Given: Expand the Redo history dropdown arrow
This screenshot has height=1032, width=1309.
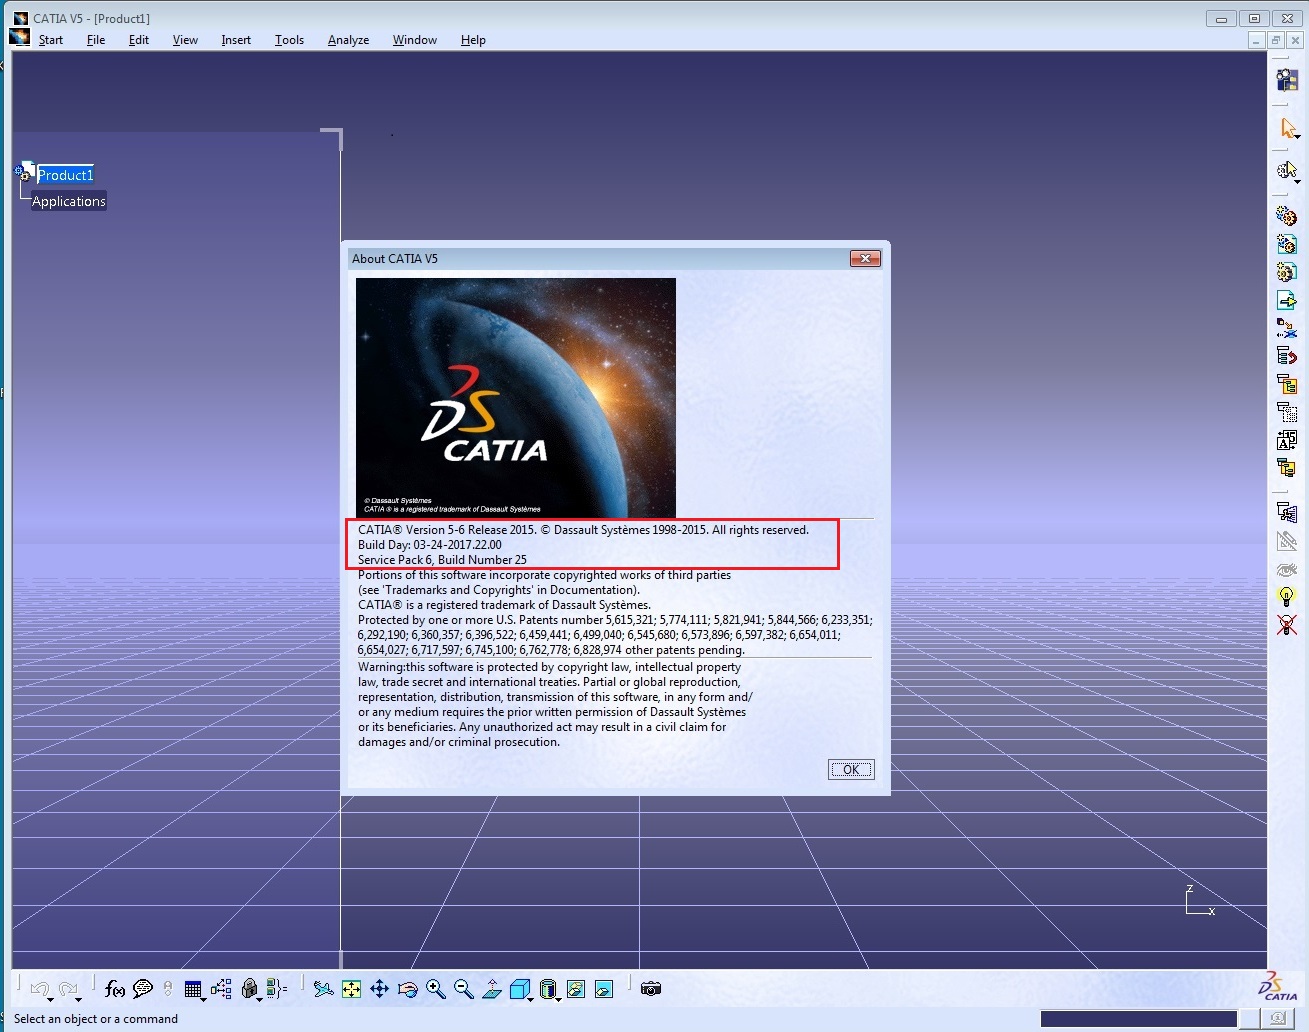Looking at the screenshot, I should 78,998.
